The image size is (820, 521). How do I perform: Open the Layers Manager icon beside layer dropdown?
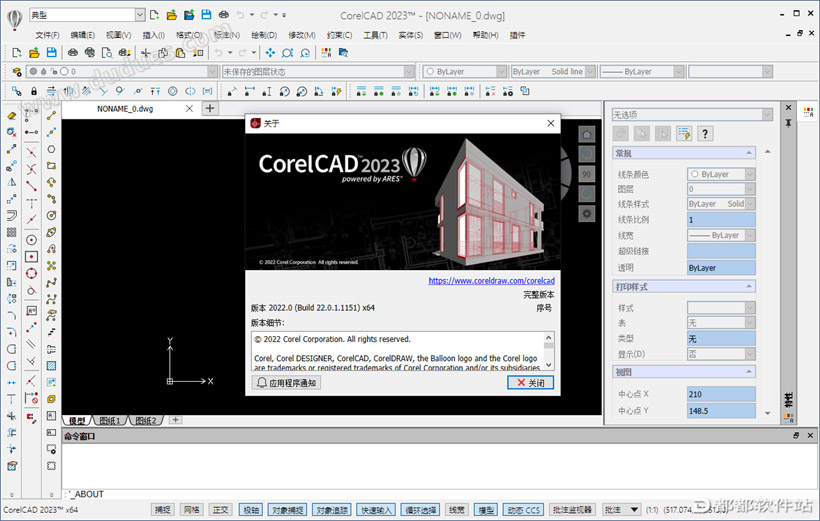pyautogui.click(x=16, y=72)
